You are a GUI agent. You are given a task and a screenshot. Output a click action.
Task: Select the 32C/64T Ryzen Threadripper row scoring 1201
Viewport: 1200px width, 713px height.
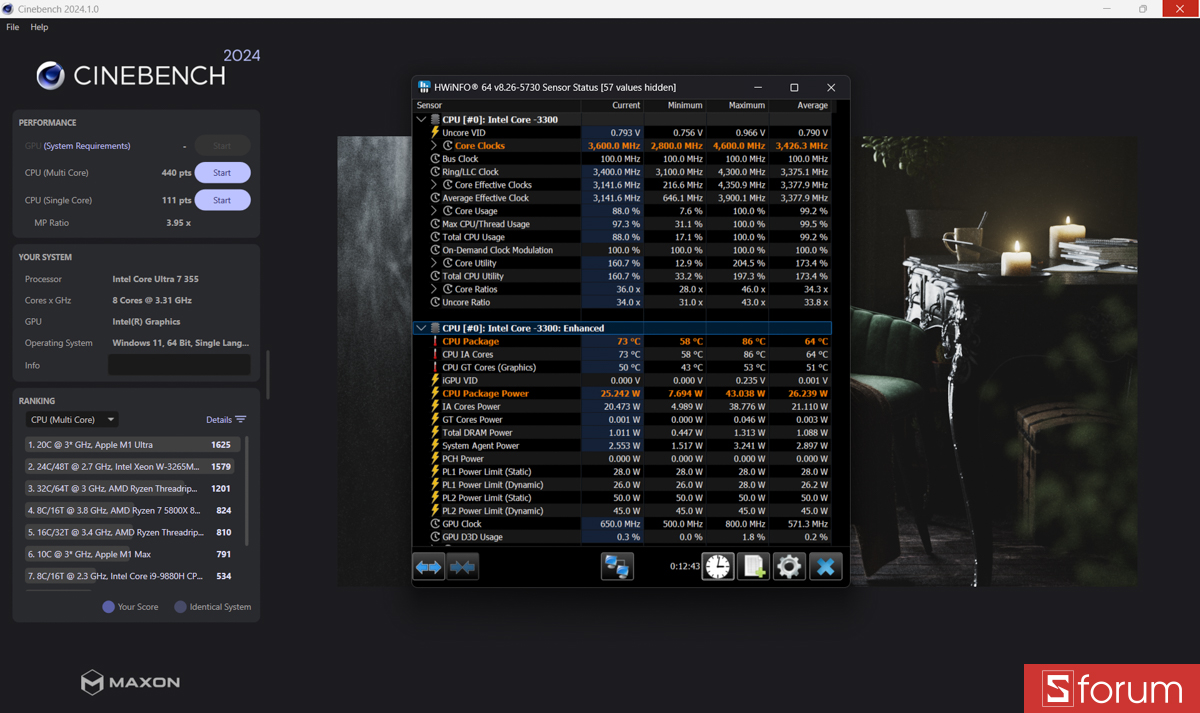tap(133, 488)
